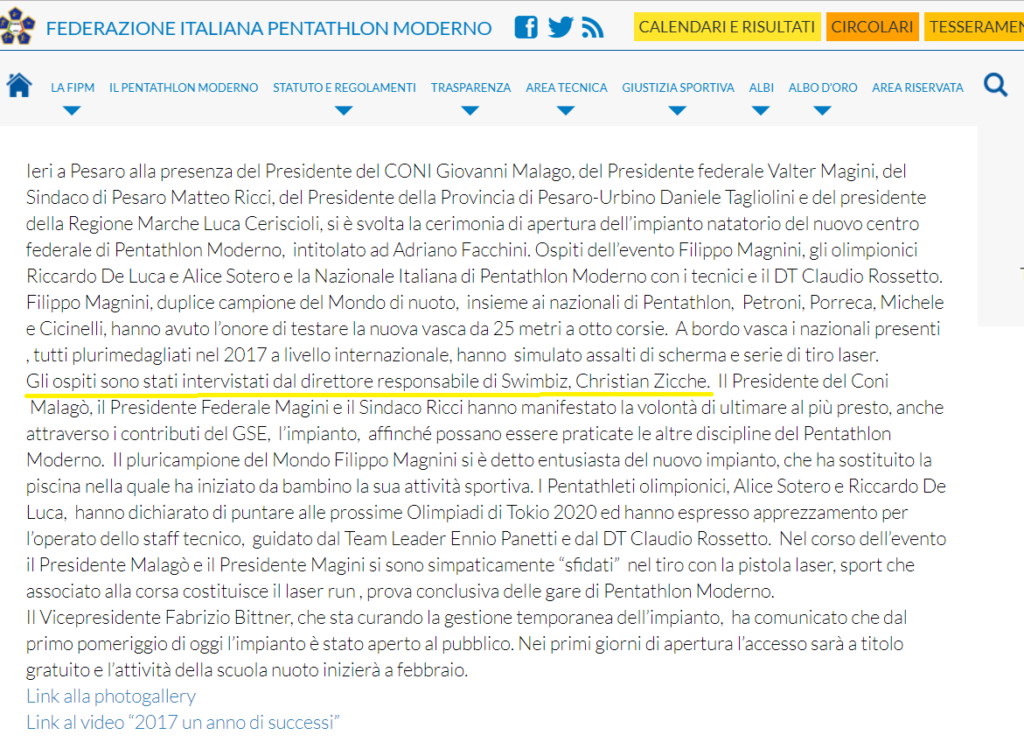
Task: Open the Twitter bird icon
Action: [x=560, y=27]
